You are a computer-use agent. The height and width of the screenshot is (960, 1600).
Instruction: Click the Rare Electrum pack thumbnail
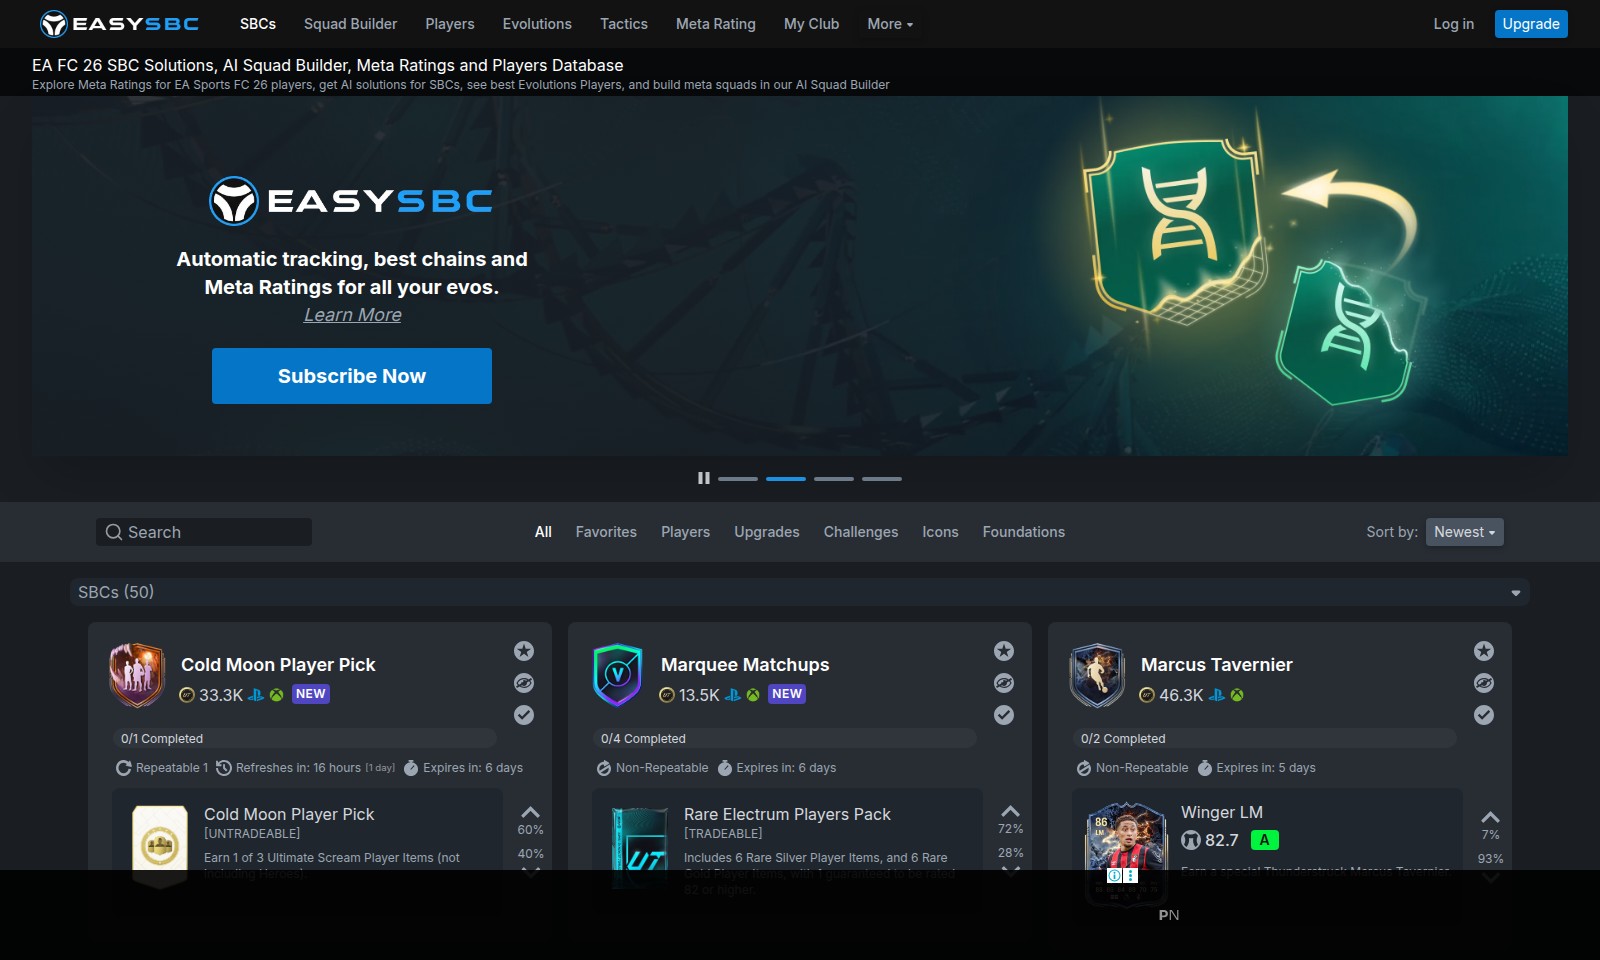(x=639, y=848)
